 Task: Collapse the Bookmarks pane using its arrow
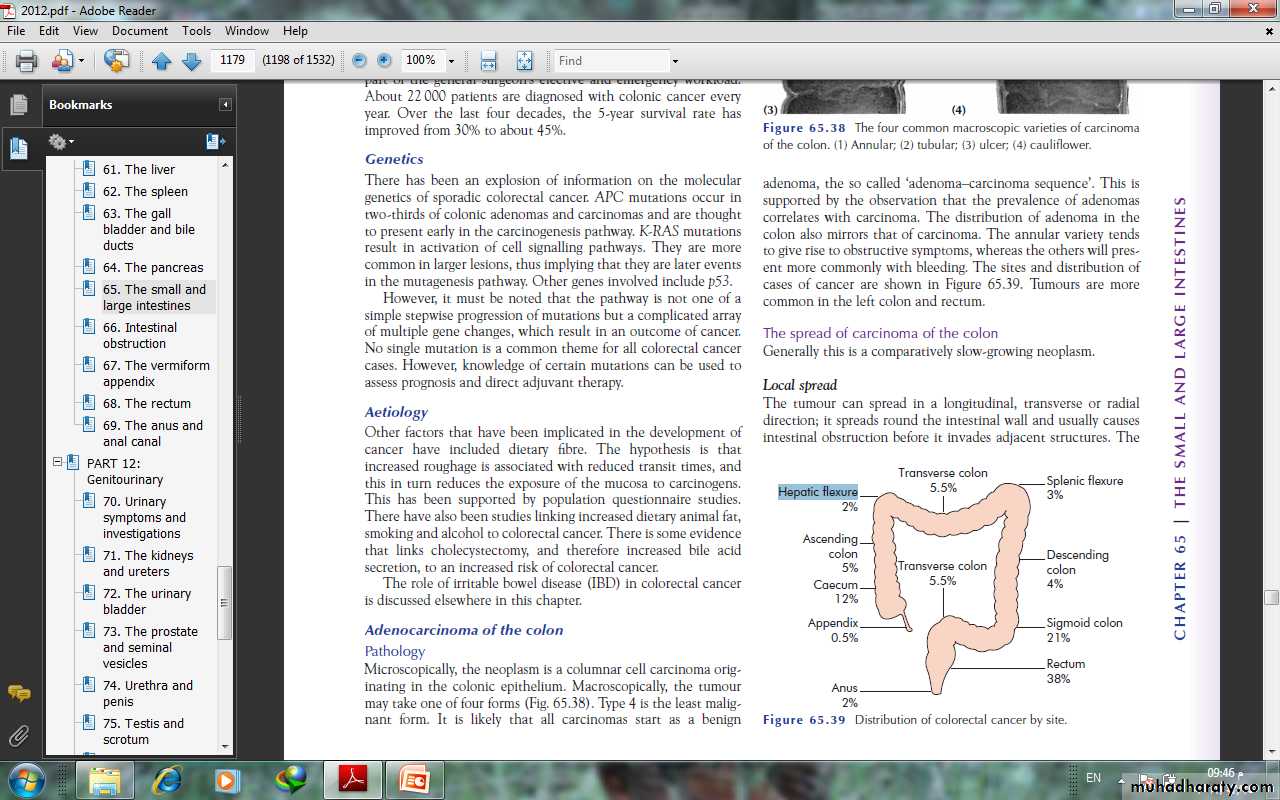pyautogui.click(x=226, y=105)
